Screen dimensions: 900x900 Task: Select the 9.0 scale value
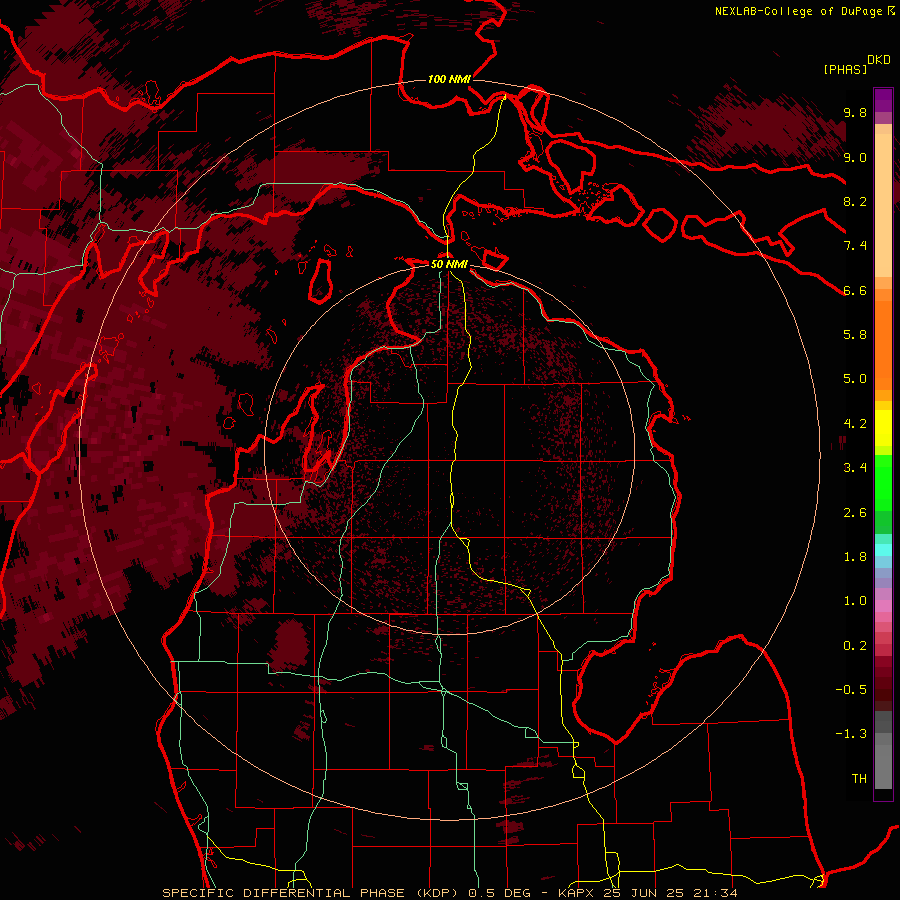pyautogui.click(x=855, y=157)
